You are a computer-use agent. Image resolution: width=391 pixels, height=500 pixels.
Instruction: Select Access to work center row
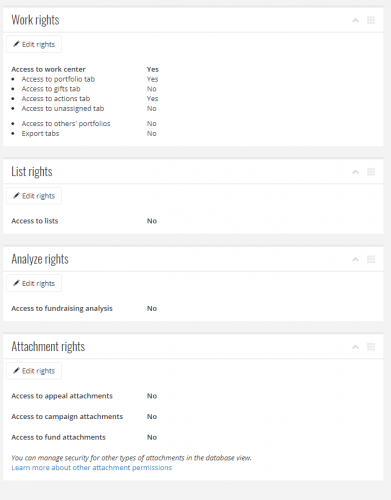pyautogui.click(x=85, y=69)
